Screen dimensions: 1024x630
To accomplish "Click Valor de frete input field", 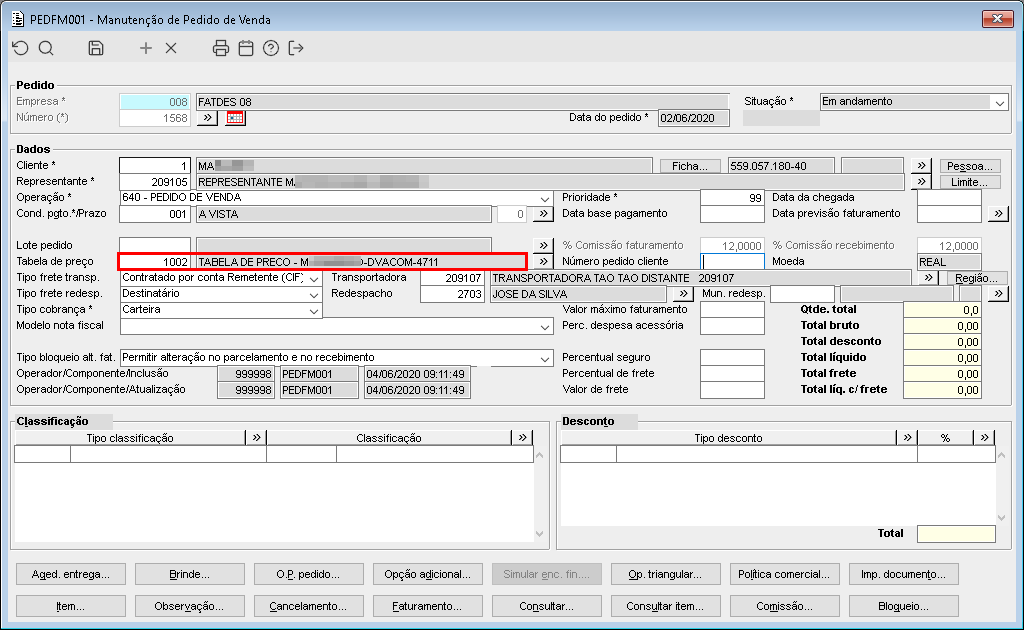I will pyautogui.click(x=732, y=390).
